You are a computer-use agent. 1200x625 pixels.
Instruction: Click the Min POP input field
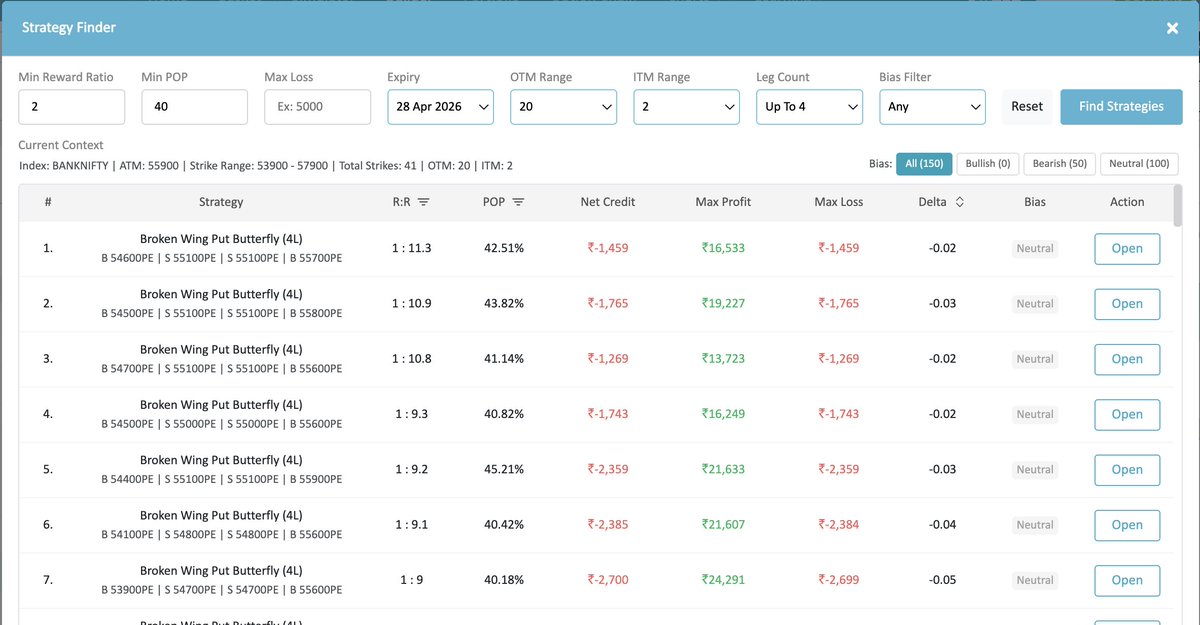point(194,107)
